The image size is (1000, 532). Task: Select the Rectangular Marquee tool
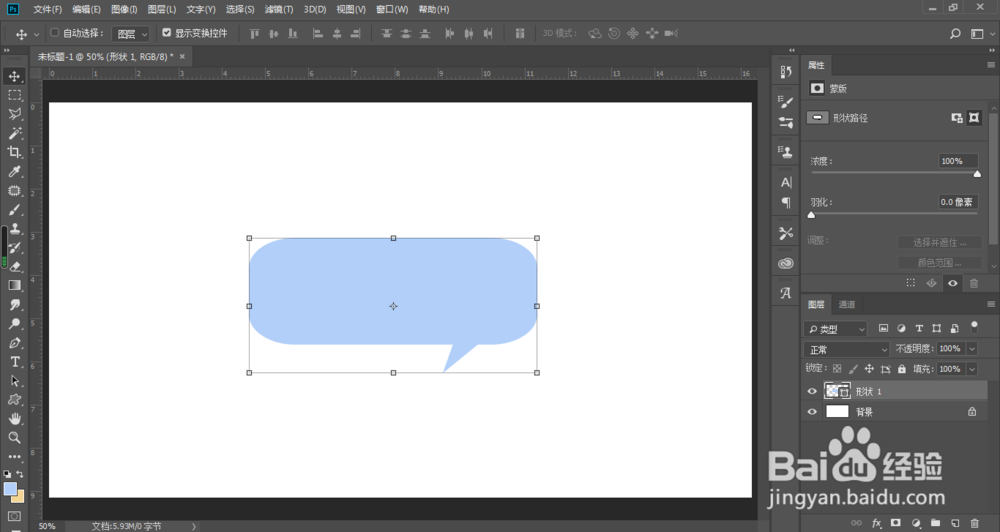click(14, 95)
